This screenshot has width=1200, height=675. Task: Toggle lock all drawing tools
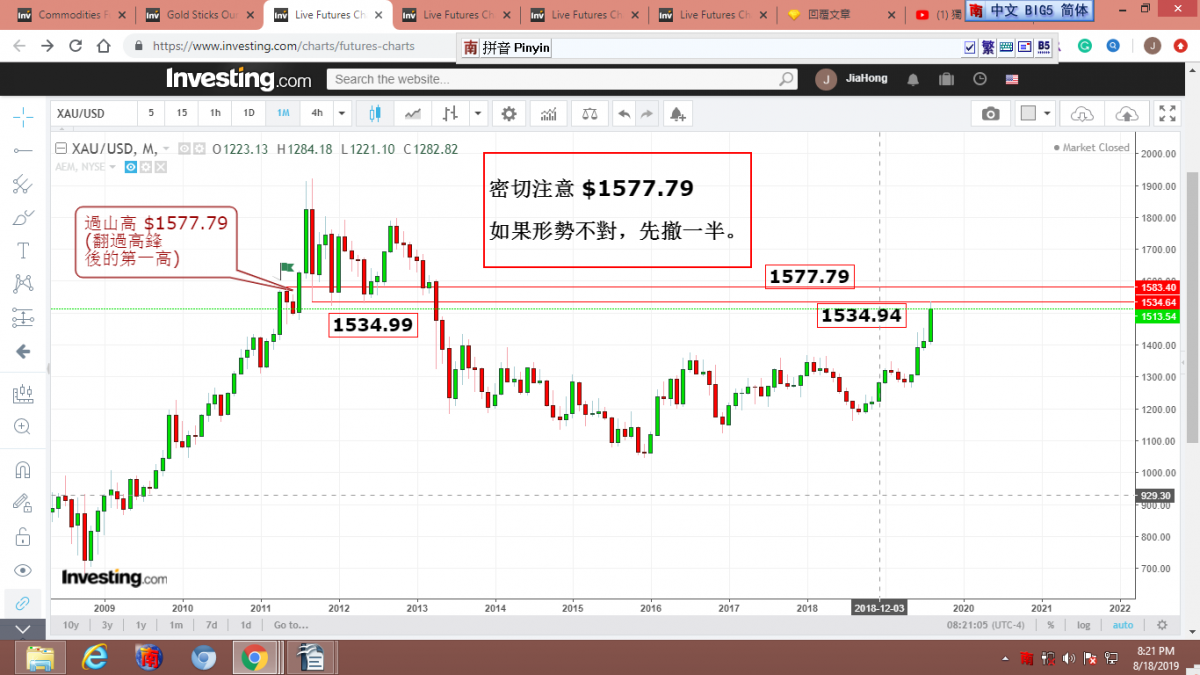[22, 537]
